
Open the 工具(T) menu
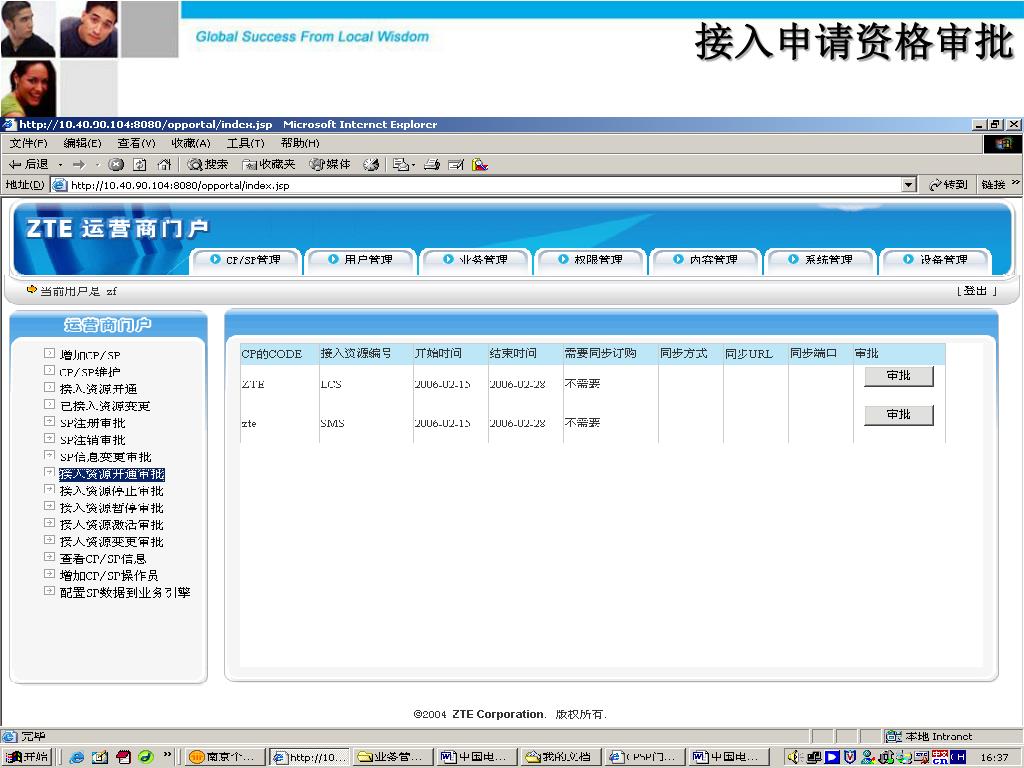coord(246,143)
